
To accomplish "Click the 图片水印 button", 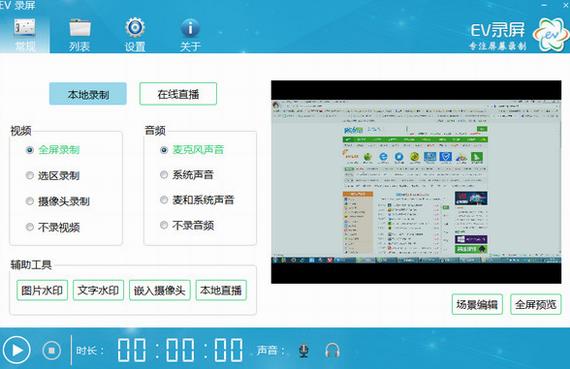I will (42, 290).
